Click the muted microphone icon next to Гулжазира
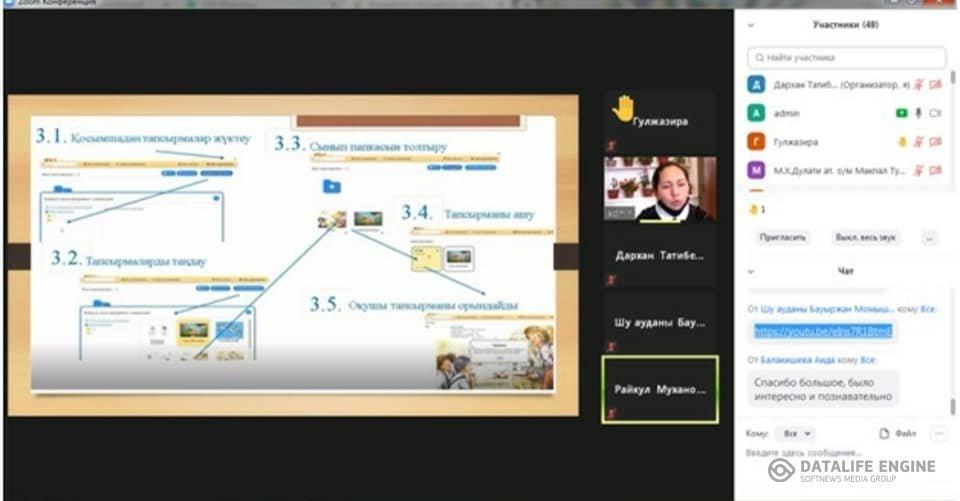 click(x=918, y=142)
